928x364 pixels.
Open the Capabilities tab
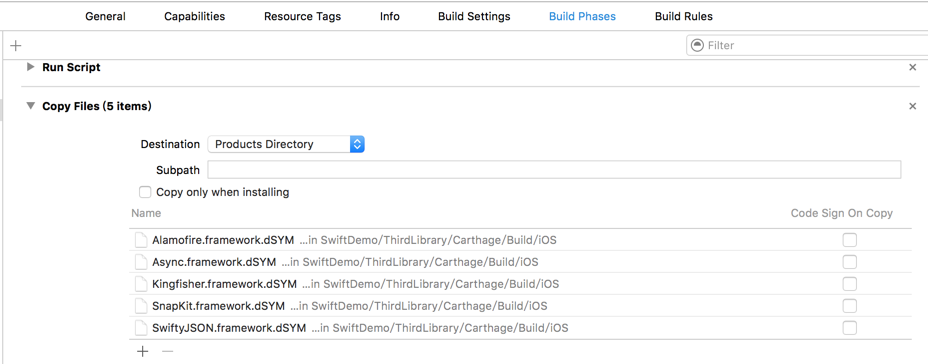pyautogui.click(x=195, y=17)
